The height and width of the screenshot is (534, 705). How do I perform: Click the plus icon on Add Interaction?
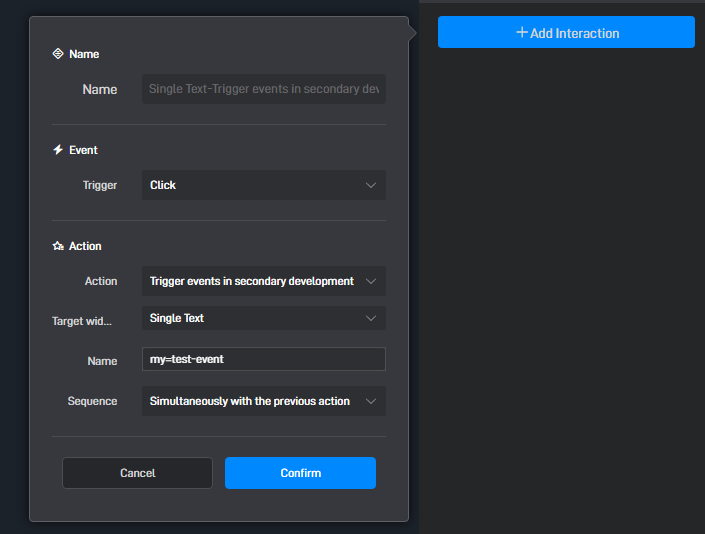(522, 32)
